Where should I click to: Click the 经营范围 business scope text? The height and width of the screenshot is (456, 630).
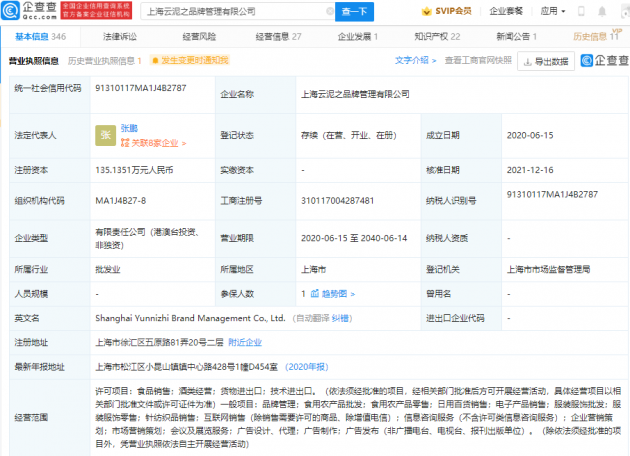click(x=358, y=417)
